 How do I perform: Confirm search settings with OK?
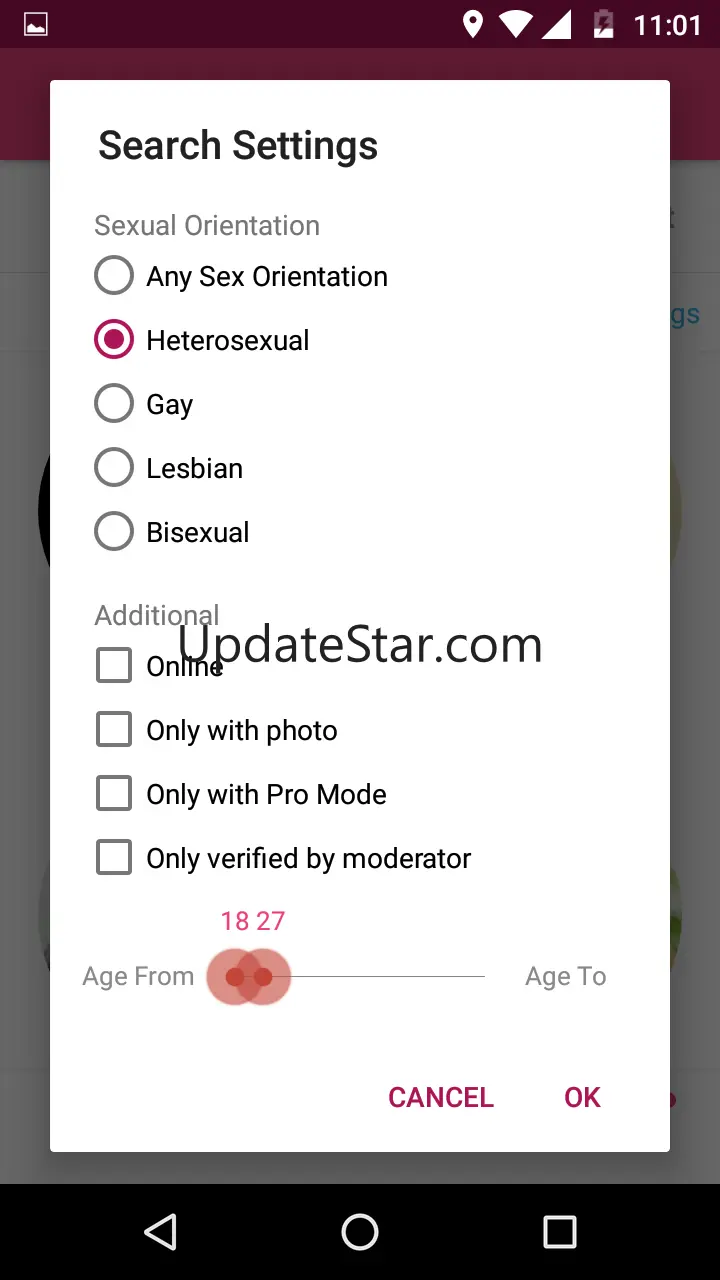pyautogui.click(x=582, y=1097)
